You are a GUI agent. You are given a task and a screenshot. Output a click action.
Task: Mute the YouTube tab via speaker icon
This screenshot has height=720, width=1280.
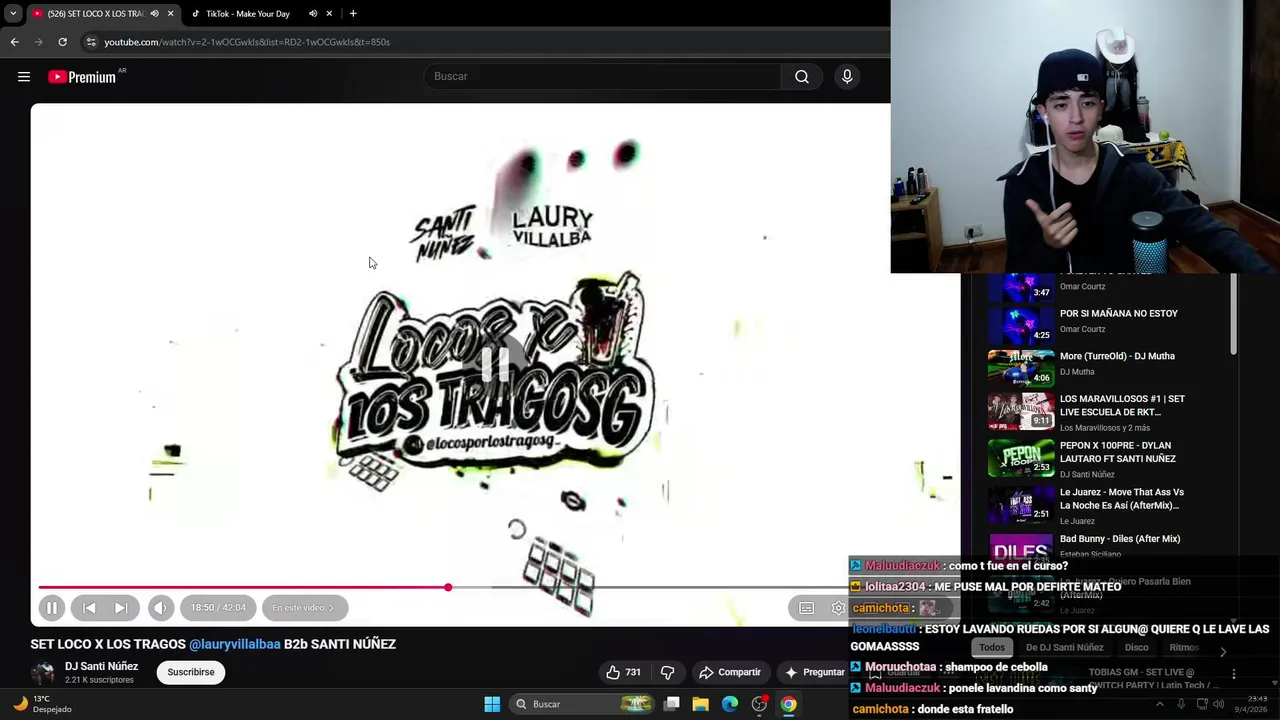(x=154, y=14)
